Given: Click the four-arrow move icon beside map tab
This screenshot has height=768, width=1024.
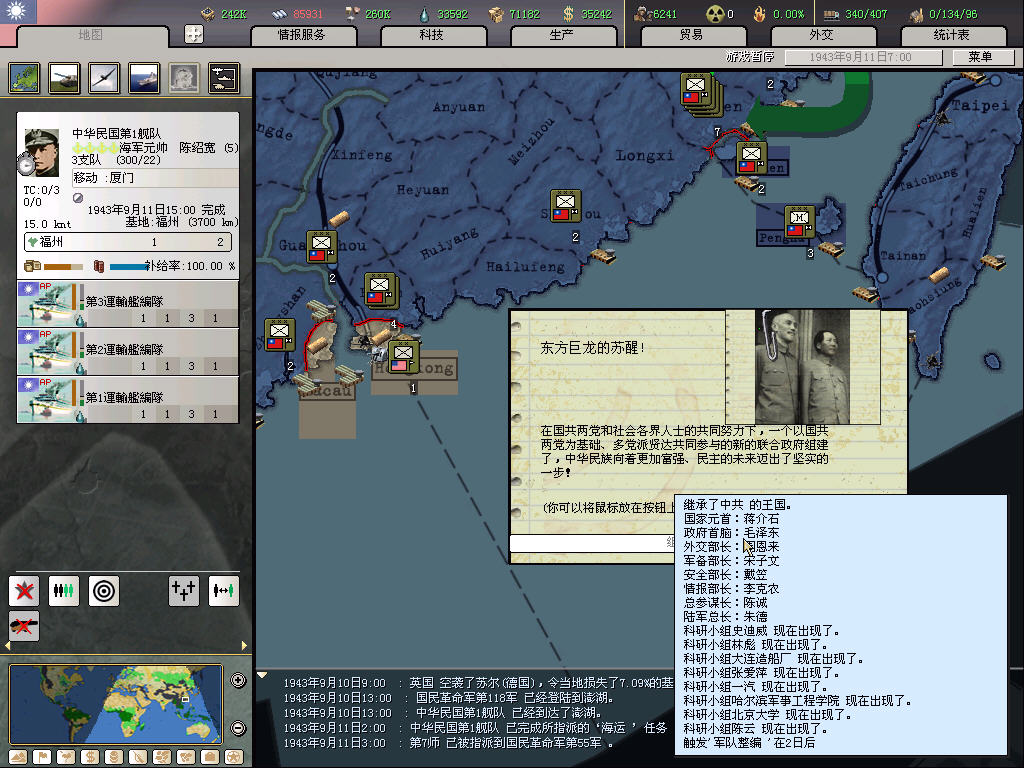Looking at the screenshot, I should 194,34.
